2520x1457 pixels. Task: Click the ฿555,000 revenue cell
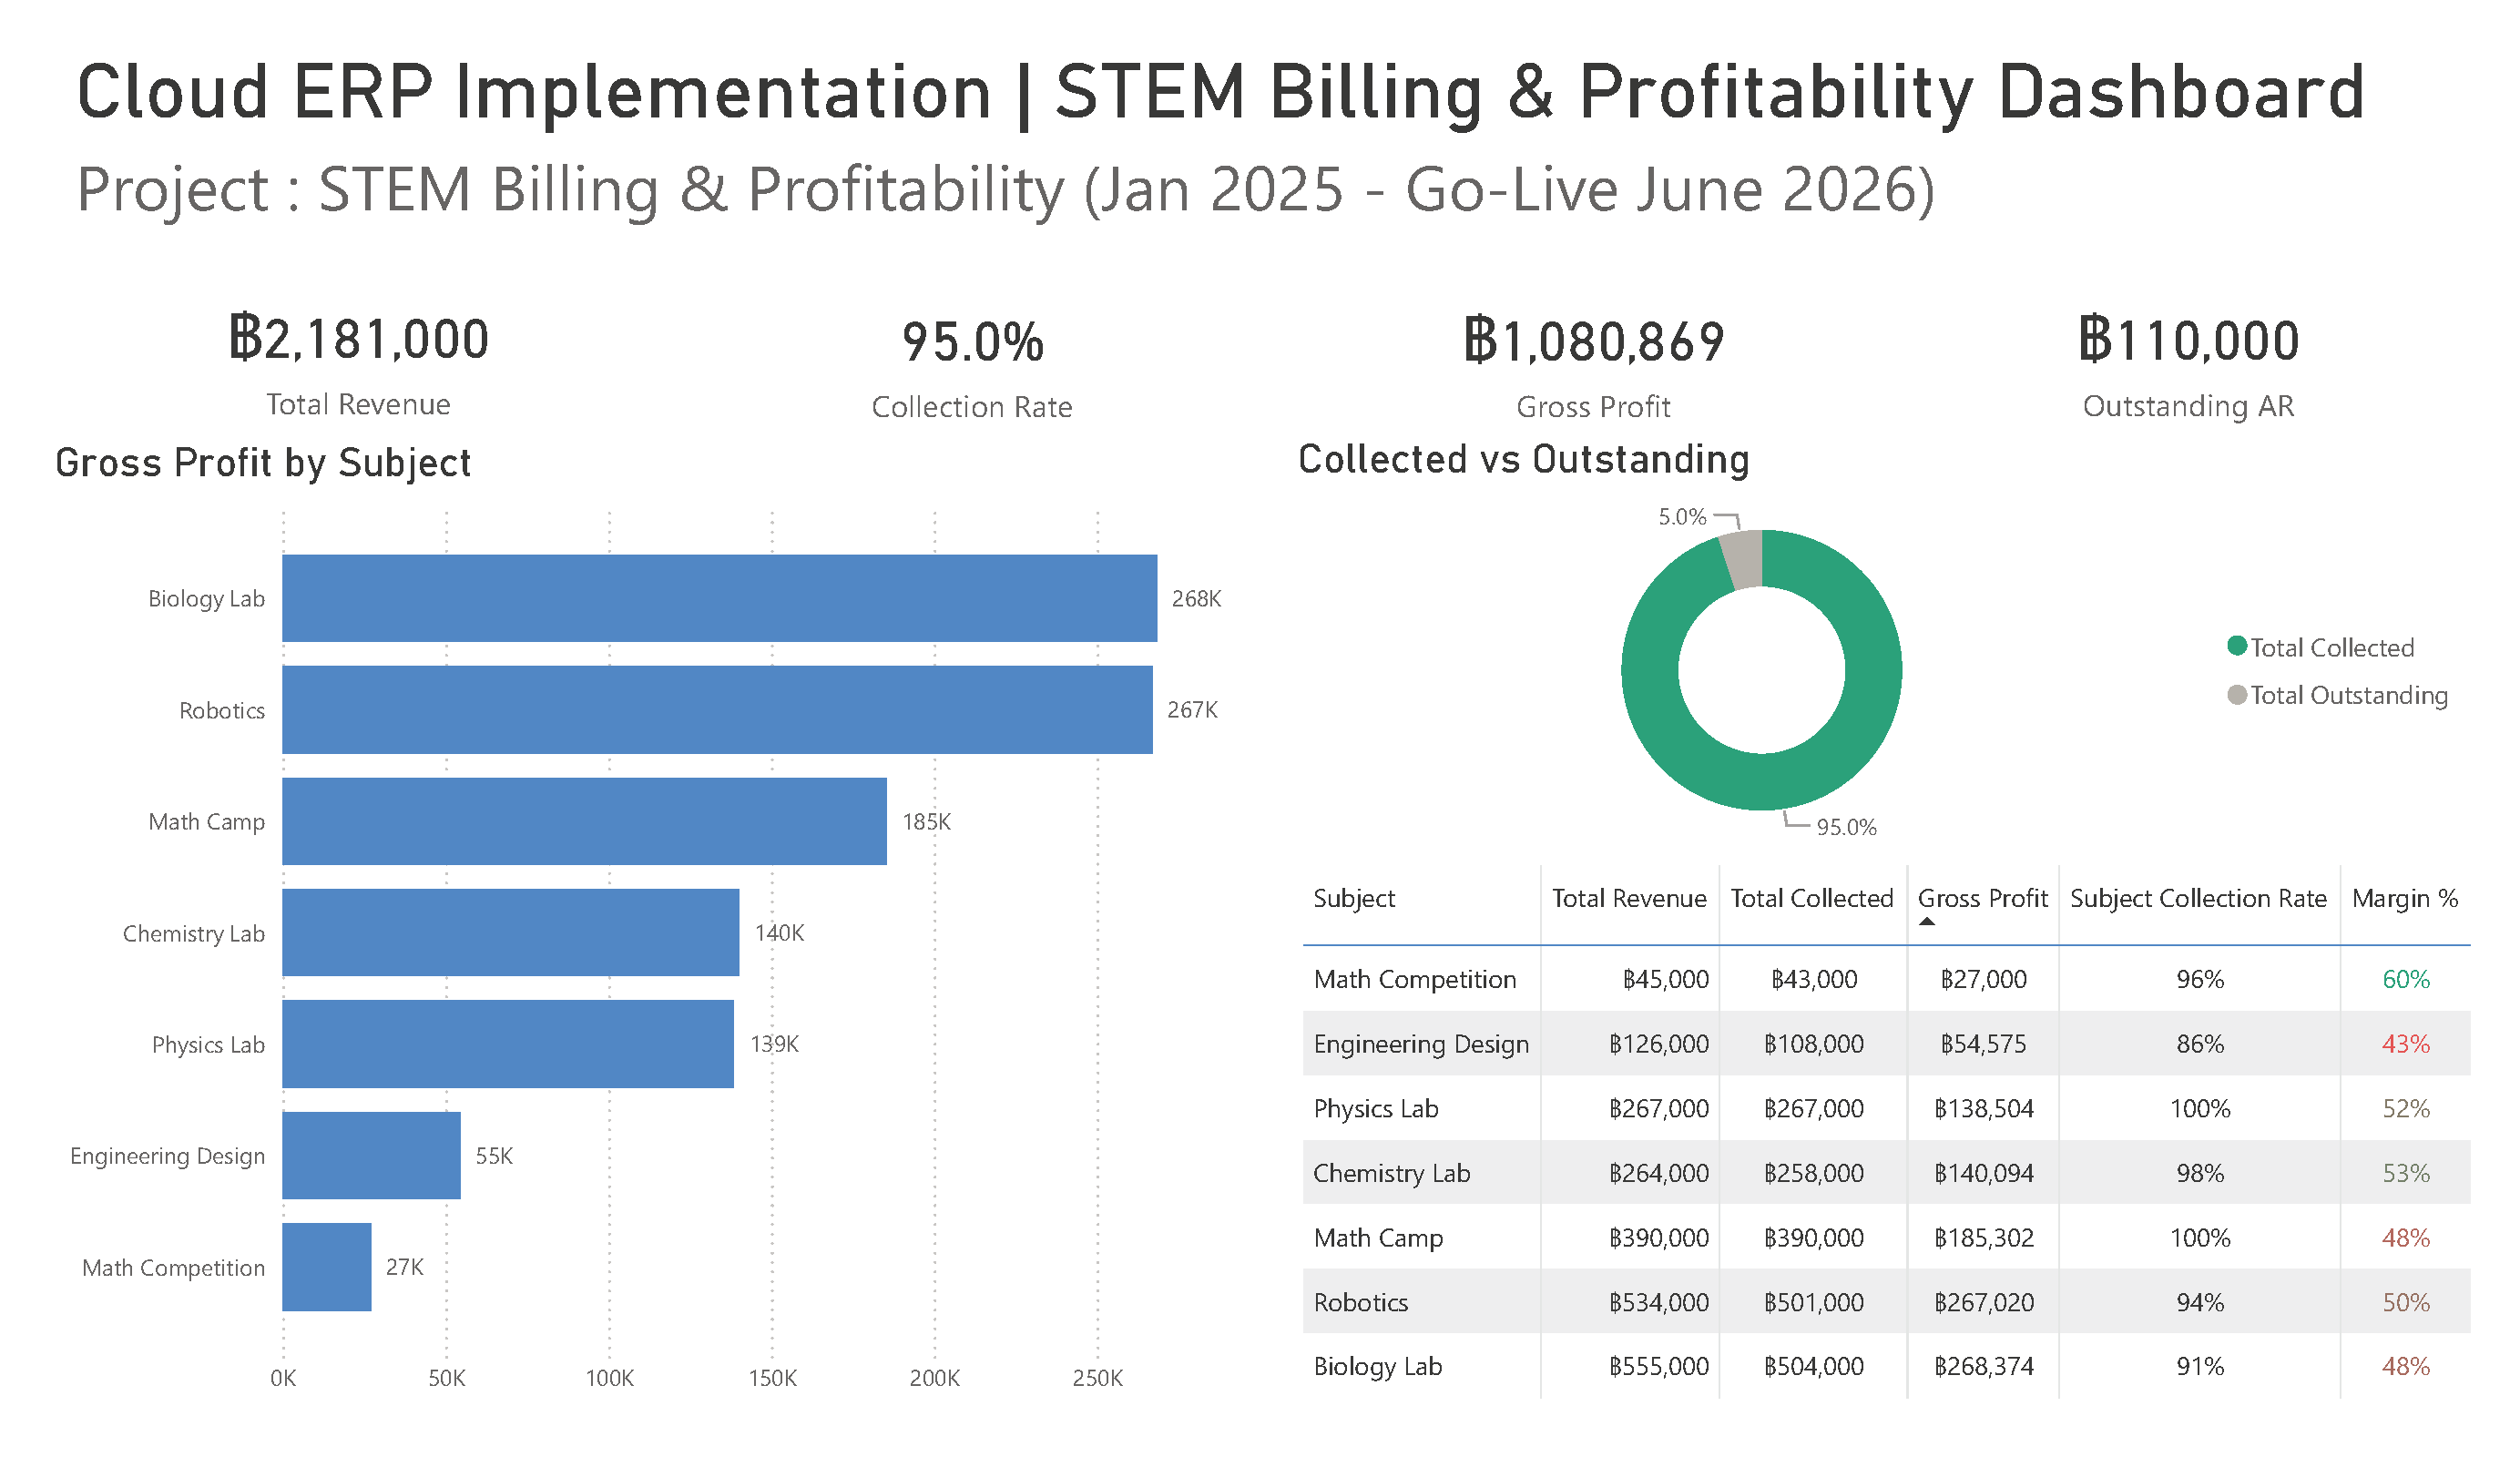click(1658, 1366)
